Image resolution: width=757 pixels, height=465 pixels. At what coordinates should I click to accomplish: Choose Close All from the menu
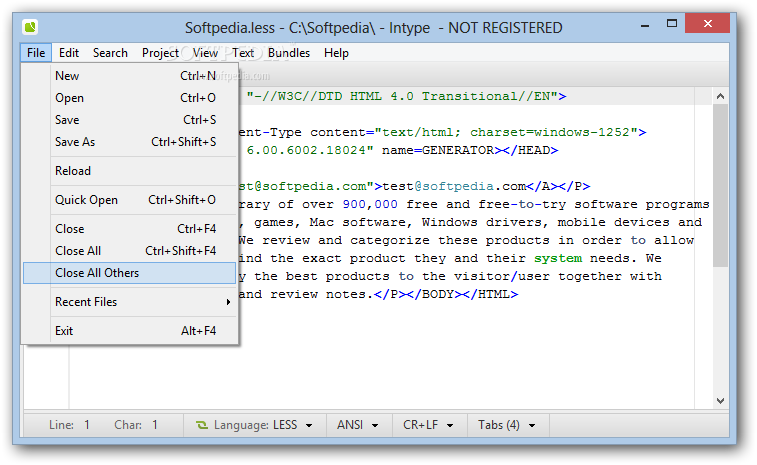tap(129, 251)
